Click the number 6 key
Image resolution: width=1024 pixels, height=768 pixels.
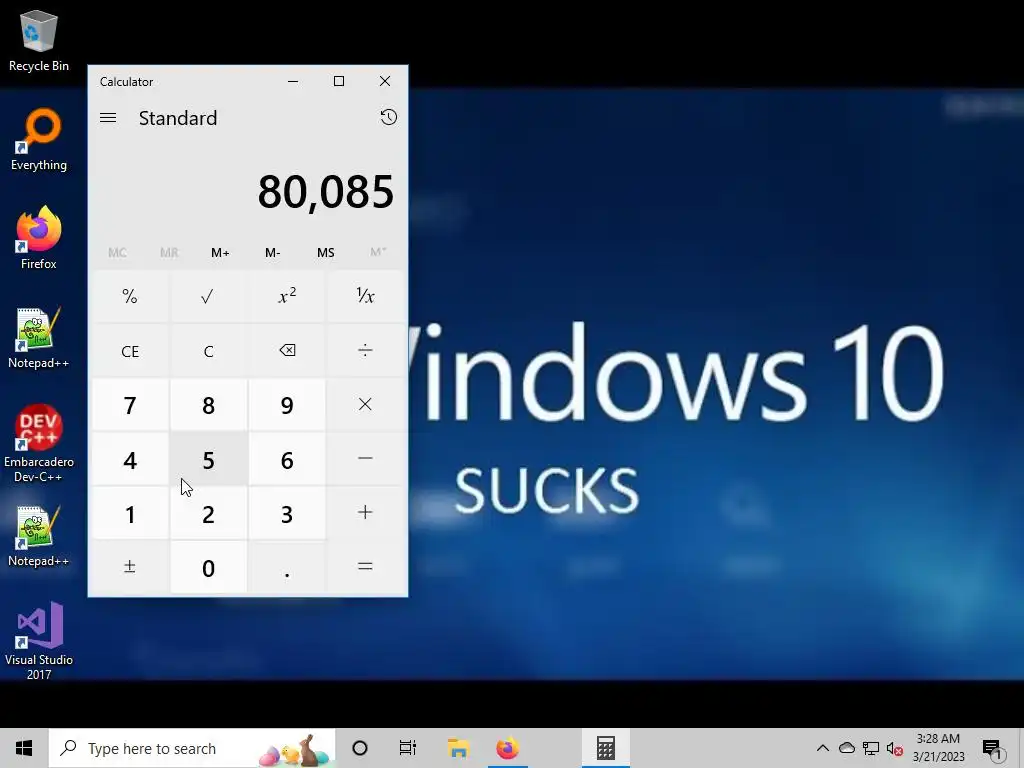(x=287, y=459)
